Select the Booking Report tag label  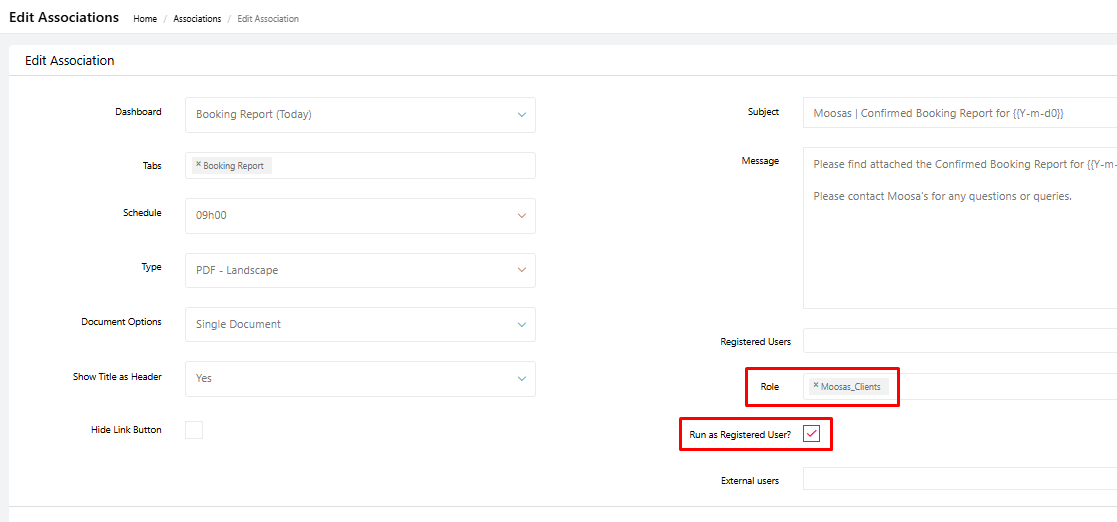[x=234, y=166]
